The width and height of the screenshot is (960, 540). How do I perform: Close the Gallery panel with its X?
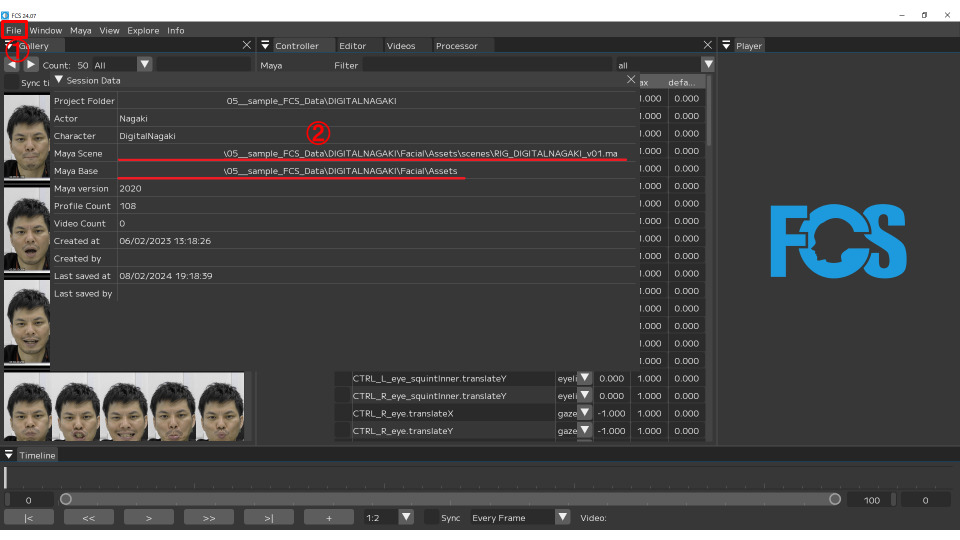click(247, 45)
